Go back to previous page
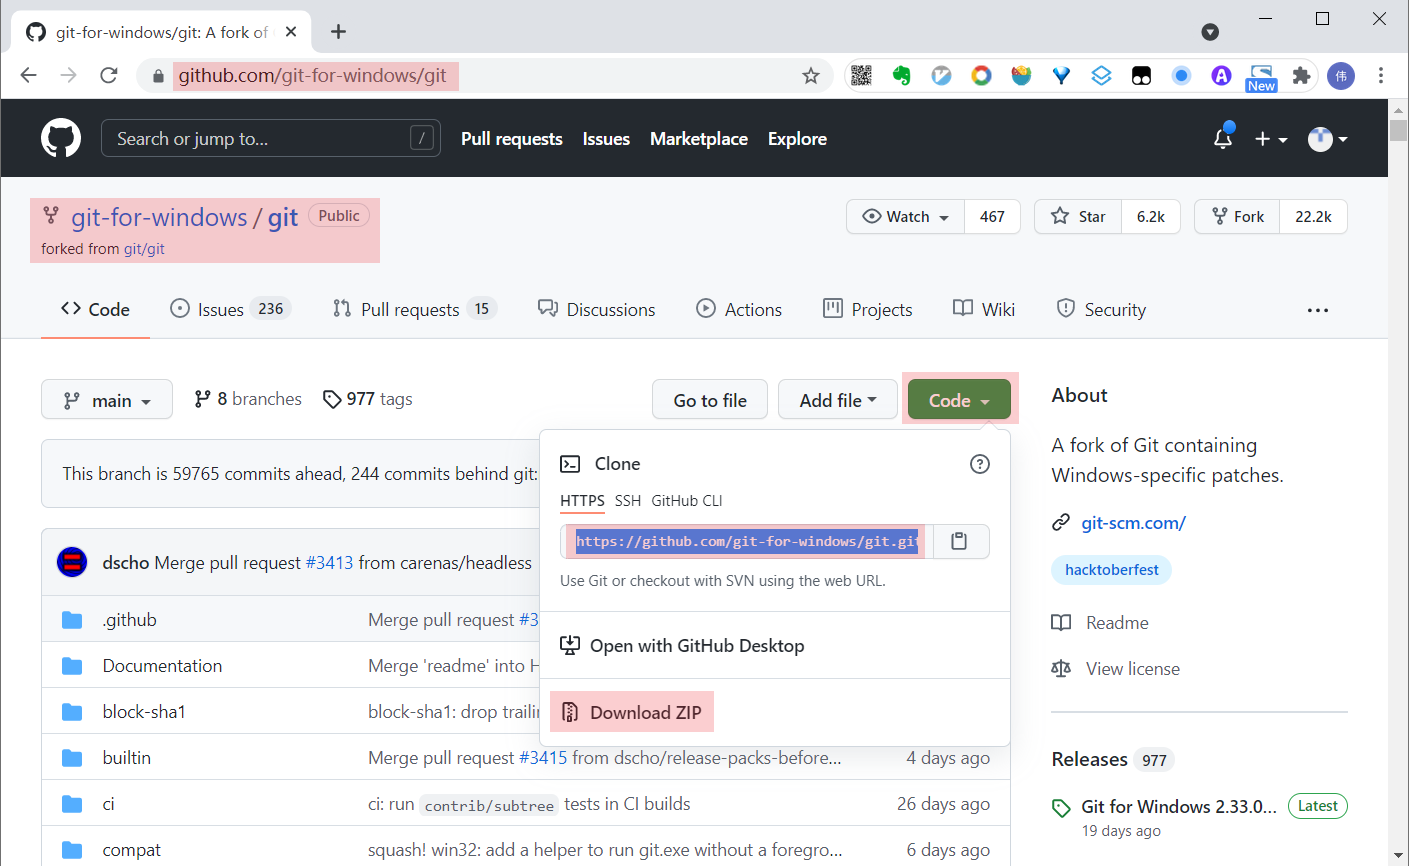This screenshot has height=866, width=1409. [x=28, y=76]
